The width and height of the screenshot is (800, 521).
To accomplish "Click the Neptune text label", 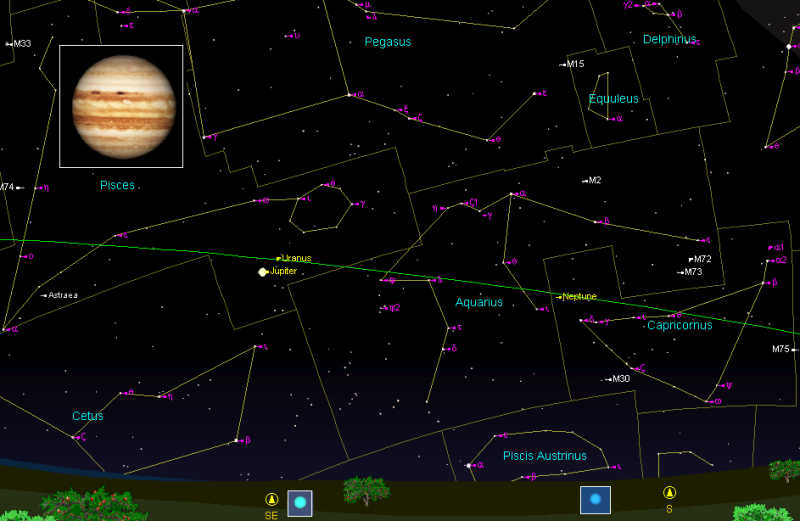I will pos(579,296).
